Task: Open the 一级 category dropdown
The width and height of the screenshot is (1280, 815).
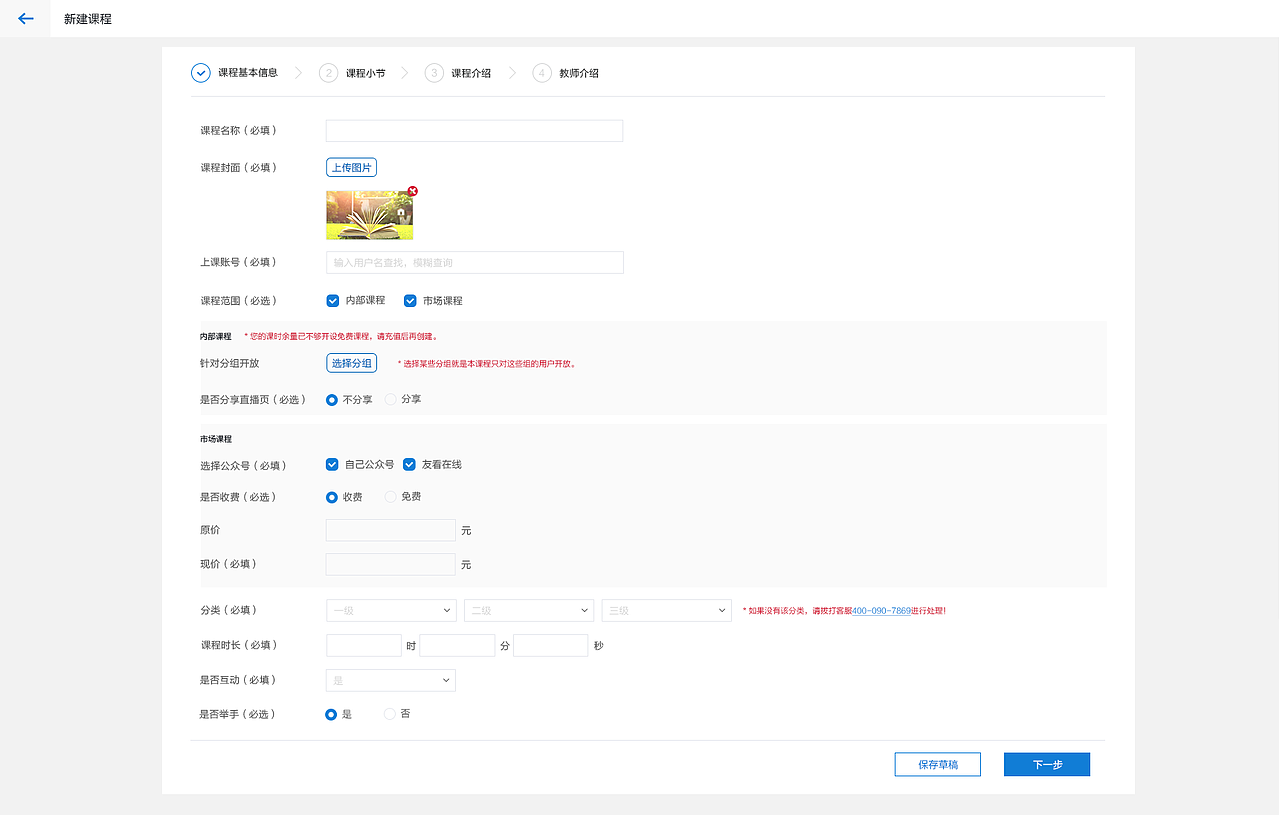Action: pos(391,610)
